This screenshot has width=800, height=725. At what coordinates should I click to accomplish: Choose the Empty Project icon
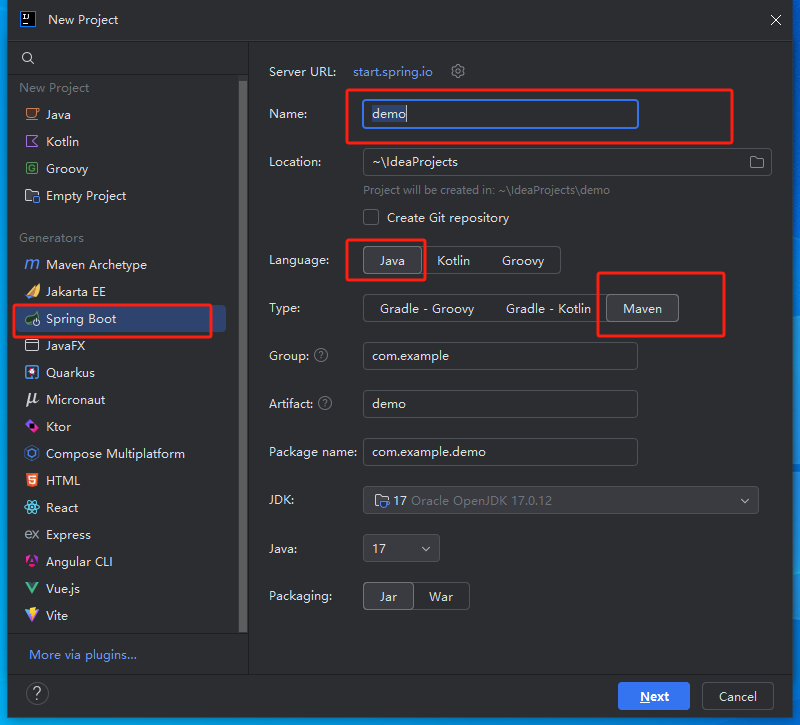32,195
